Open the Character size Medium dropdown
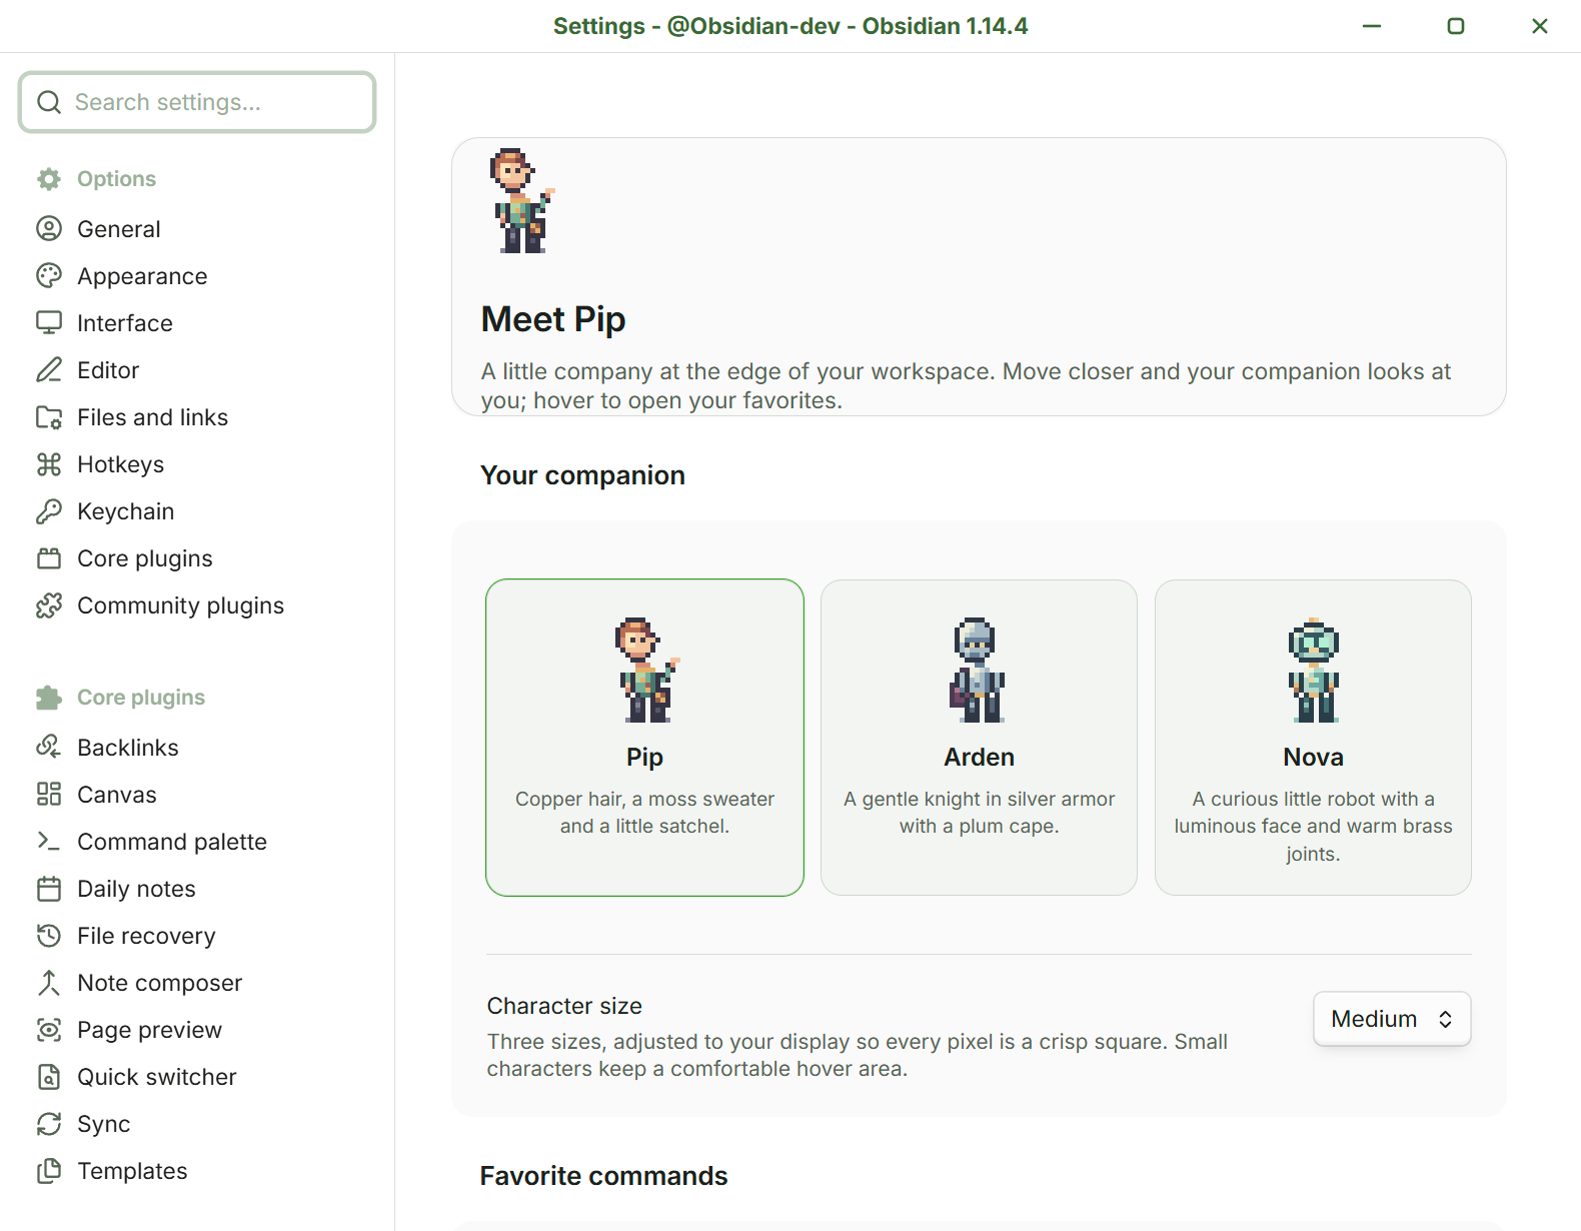This screenshot has width=1581, height=1231. 1392,1019
